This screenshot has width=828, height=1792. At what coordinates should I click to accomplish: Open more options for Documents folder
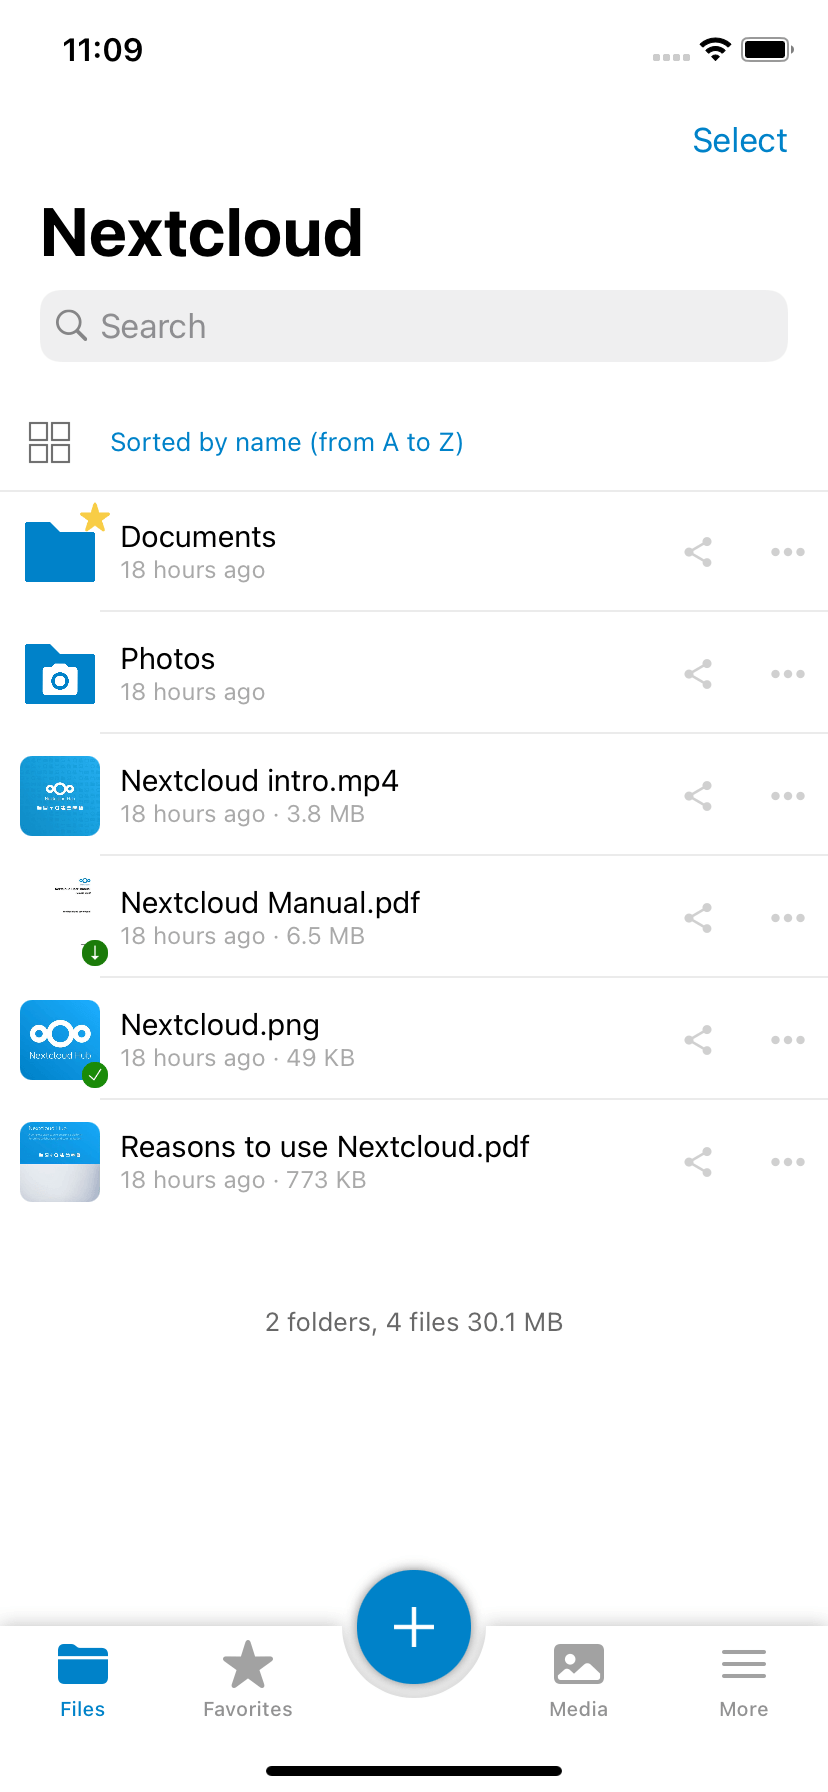[788, 552]
